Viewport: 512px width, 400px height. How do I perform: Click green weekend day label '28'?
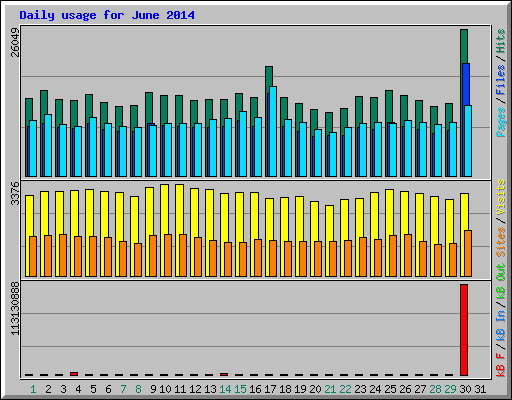(435, 389)
